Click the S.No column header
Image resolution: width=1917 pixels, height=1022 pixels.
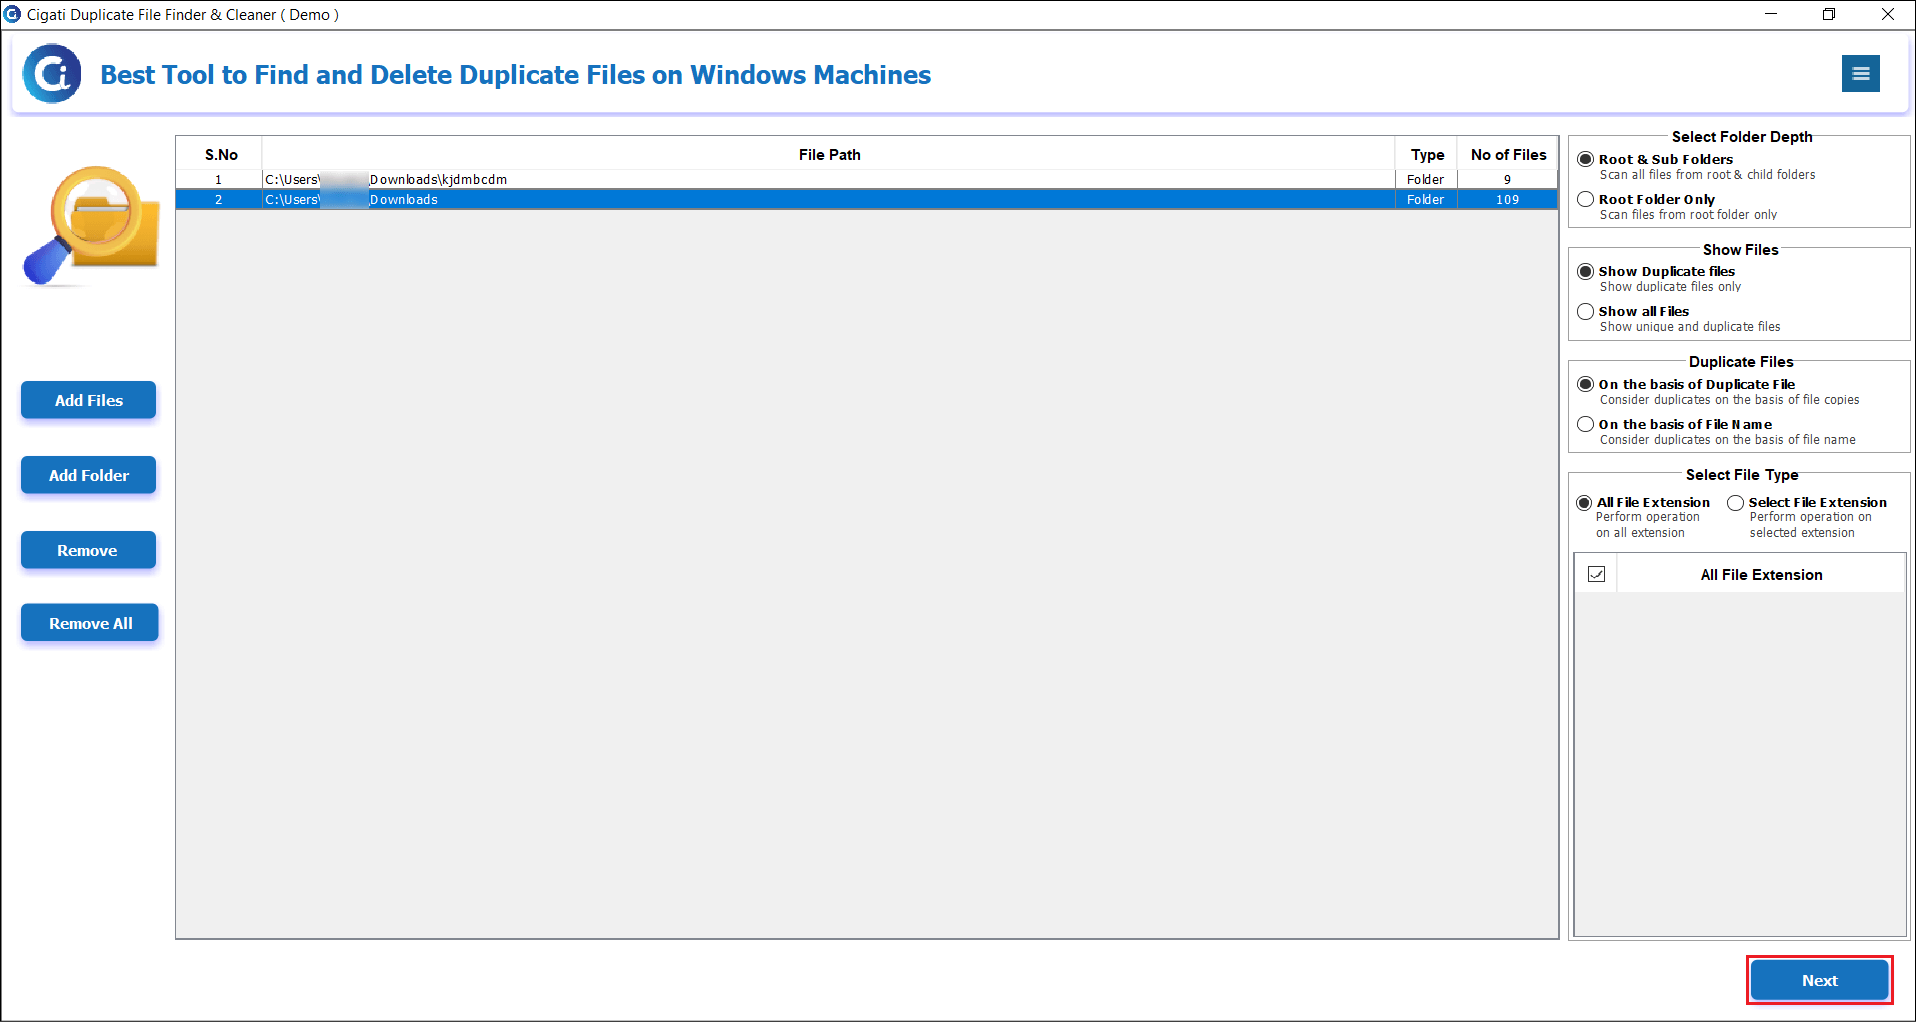pyautogui.click(x=220, y=154)
